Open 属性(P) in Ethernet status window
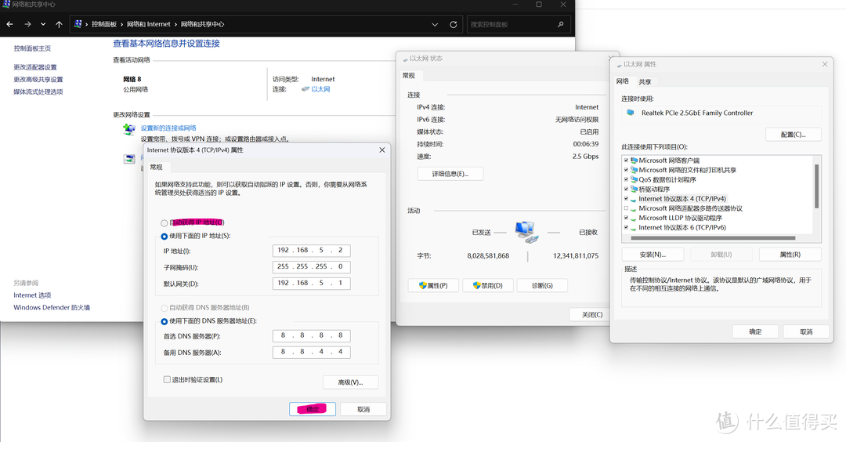Screen dimensions: 848x463 pyautogui.click(x=433, y=286)
